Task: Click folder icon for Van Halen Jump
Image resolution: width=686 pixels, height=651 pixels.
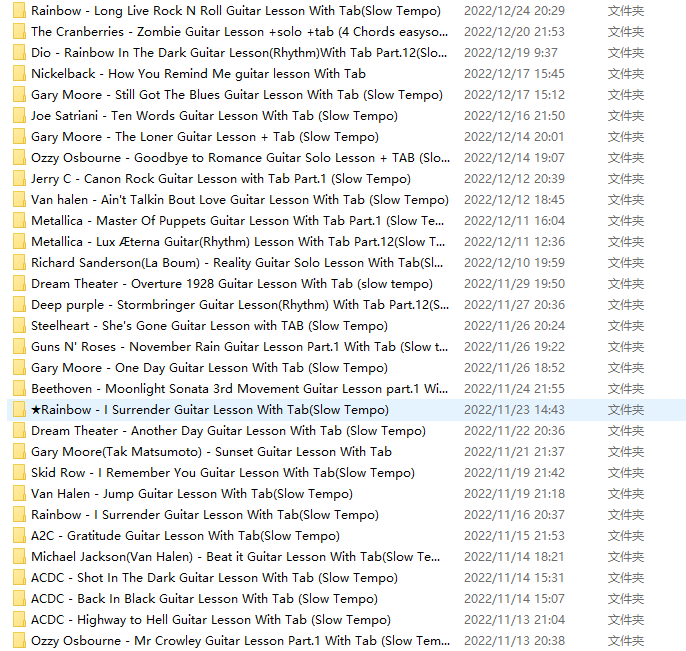Action: (x=19, y=494)
